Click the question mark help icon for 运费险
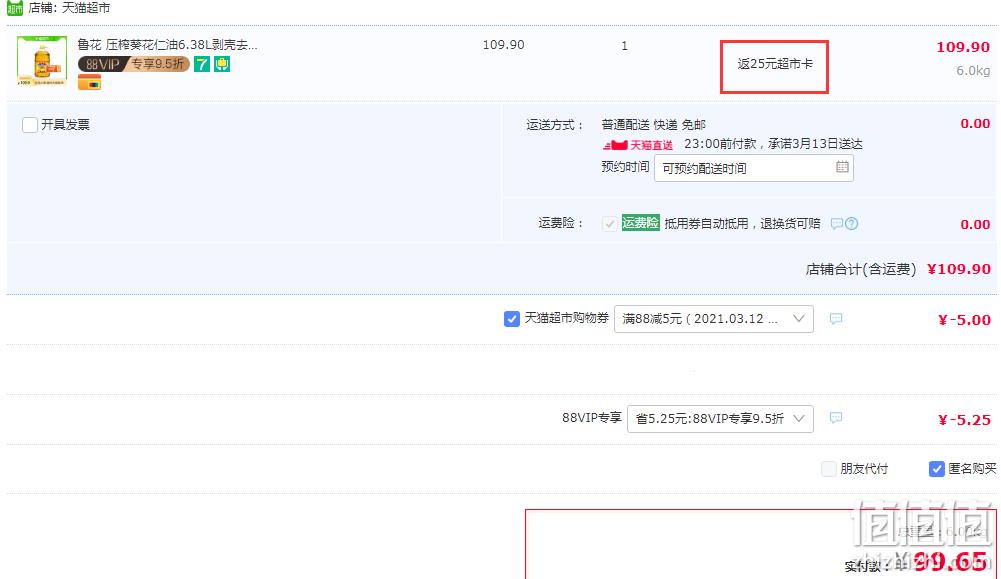Image resolution: width=1001 pixels, height=579 pixels. click(852, 223)
